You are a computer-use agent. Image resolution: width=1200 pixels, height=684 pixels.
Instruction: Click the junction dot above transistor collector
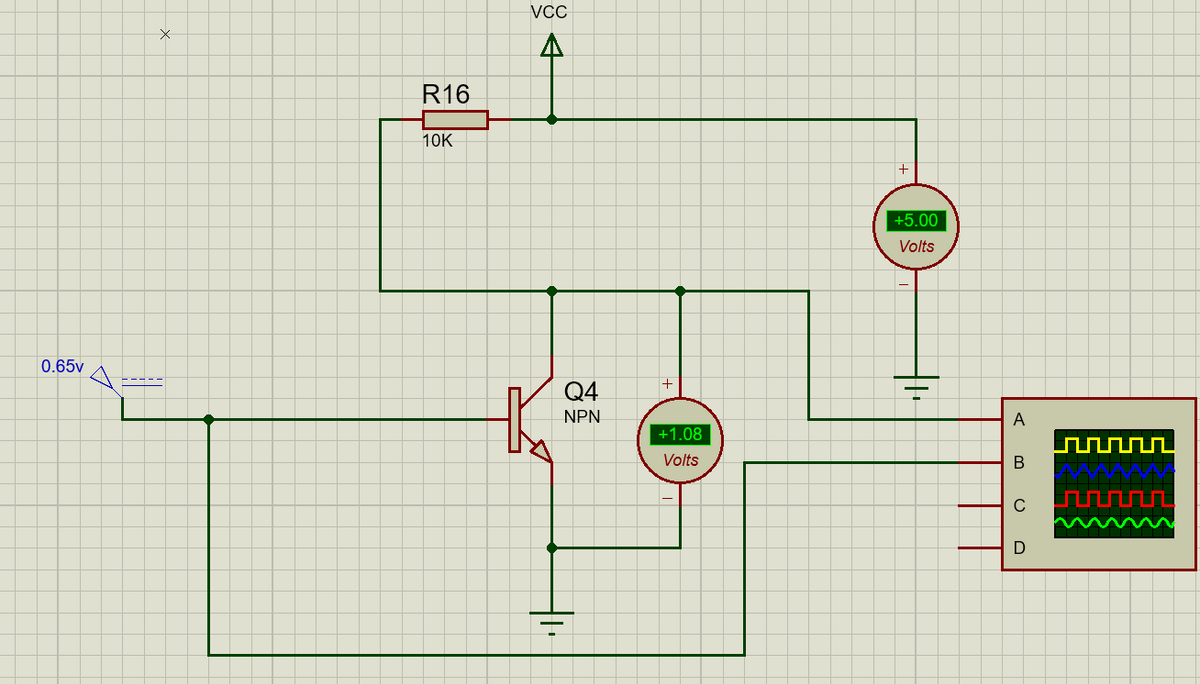[552, 291]
